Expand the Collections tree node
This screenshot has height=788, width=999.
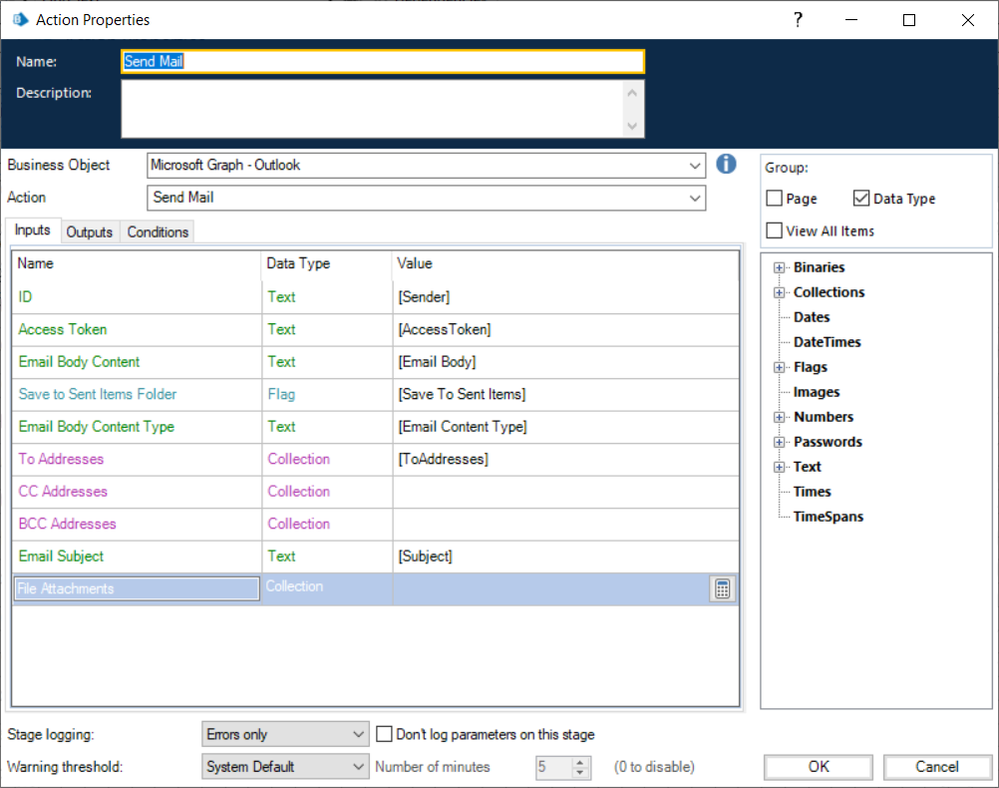point(780,292)
